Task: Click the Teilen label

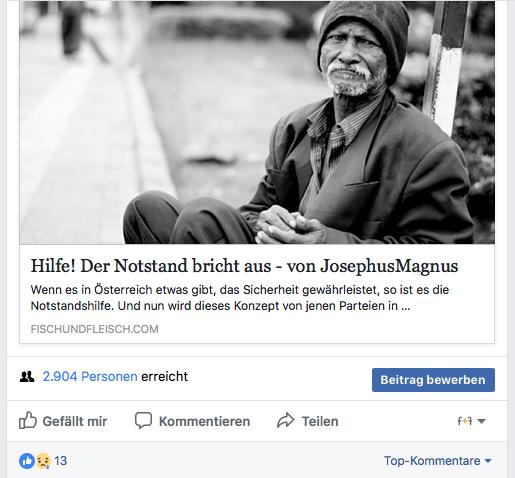Action: click(320, 421)
